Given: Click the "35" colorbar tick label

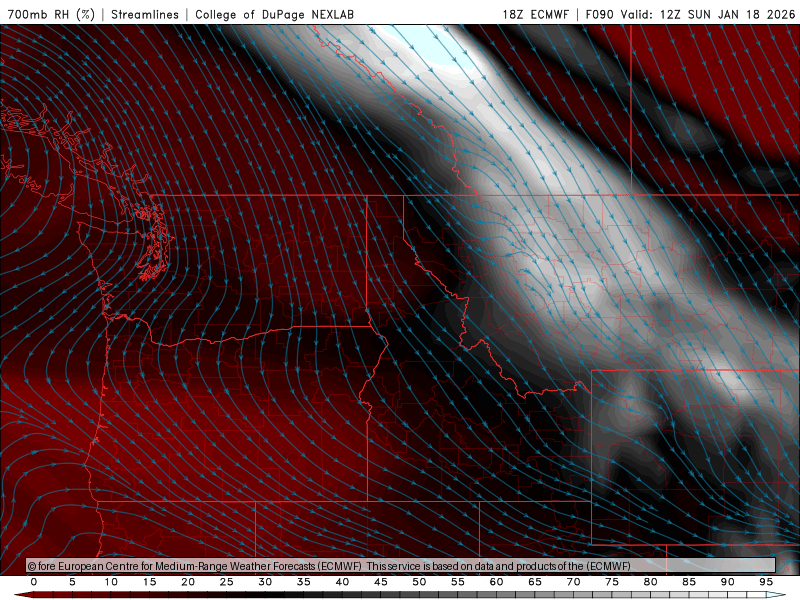Looking at the screenshot, I should [x=304, y=582].
